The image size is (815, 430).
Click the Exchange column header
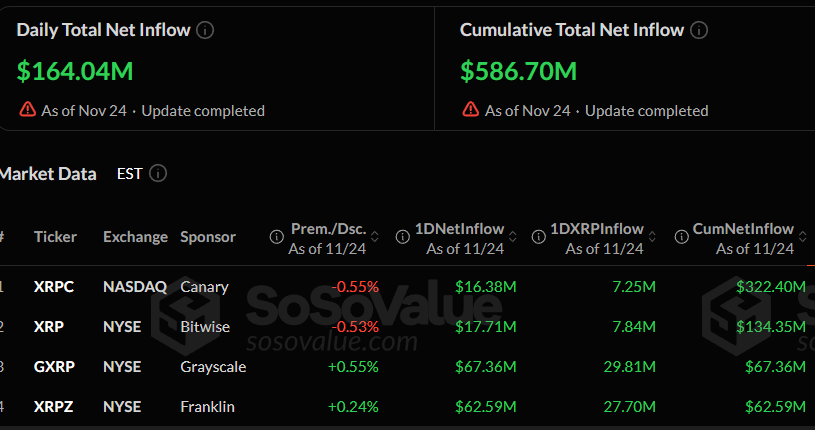(135, 237)
